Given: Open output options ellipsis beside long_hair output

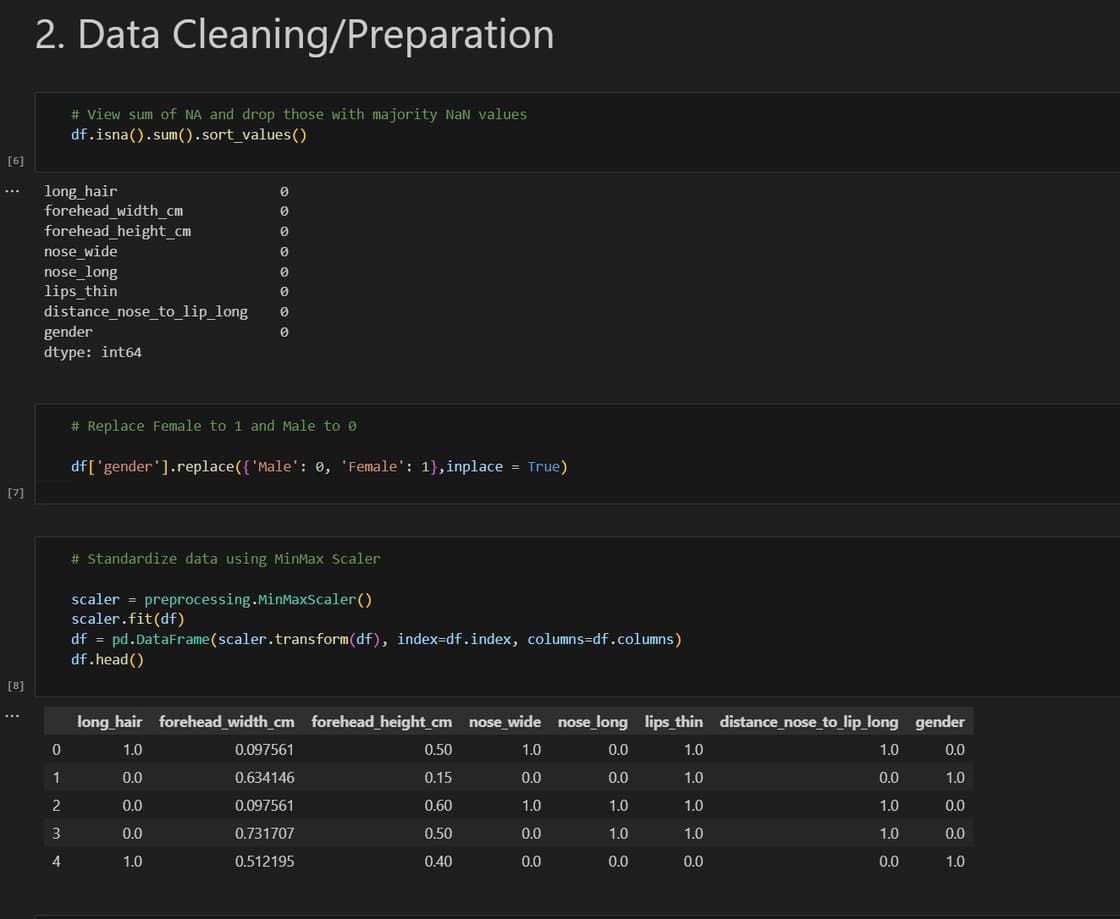Looking at the screenshot, I should coord(12,191).
